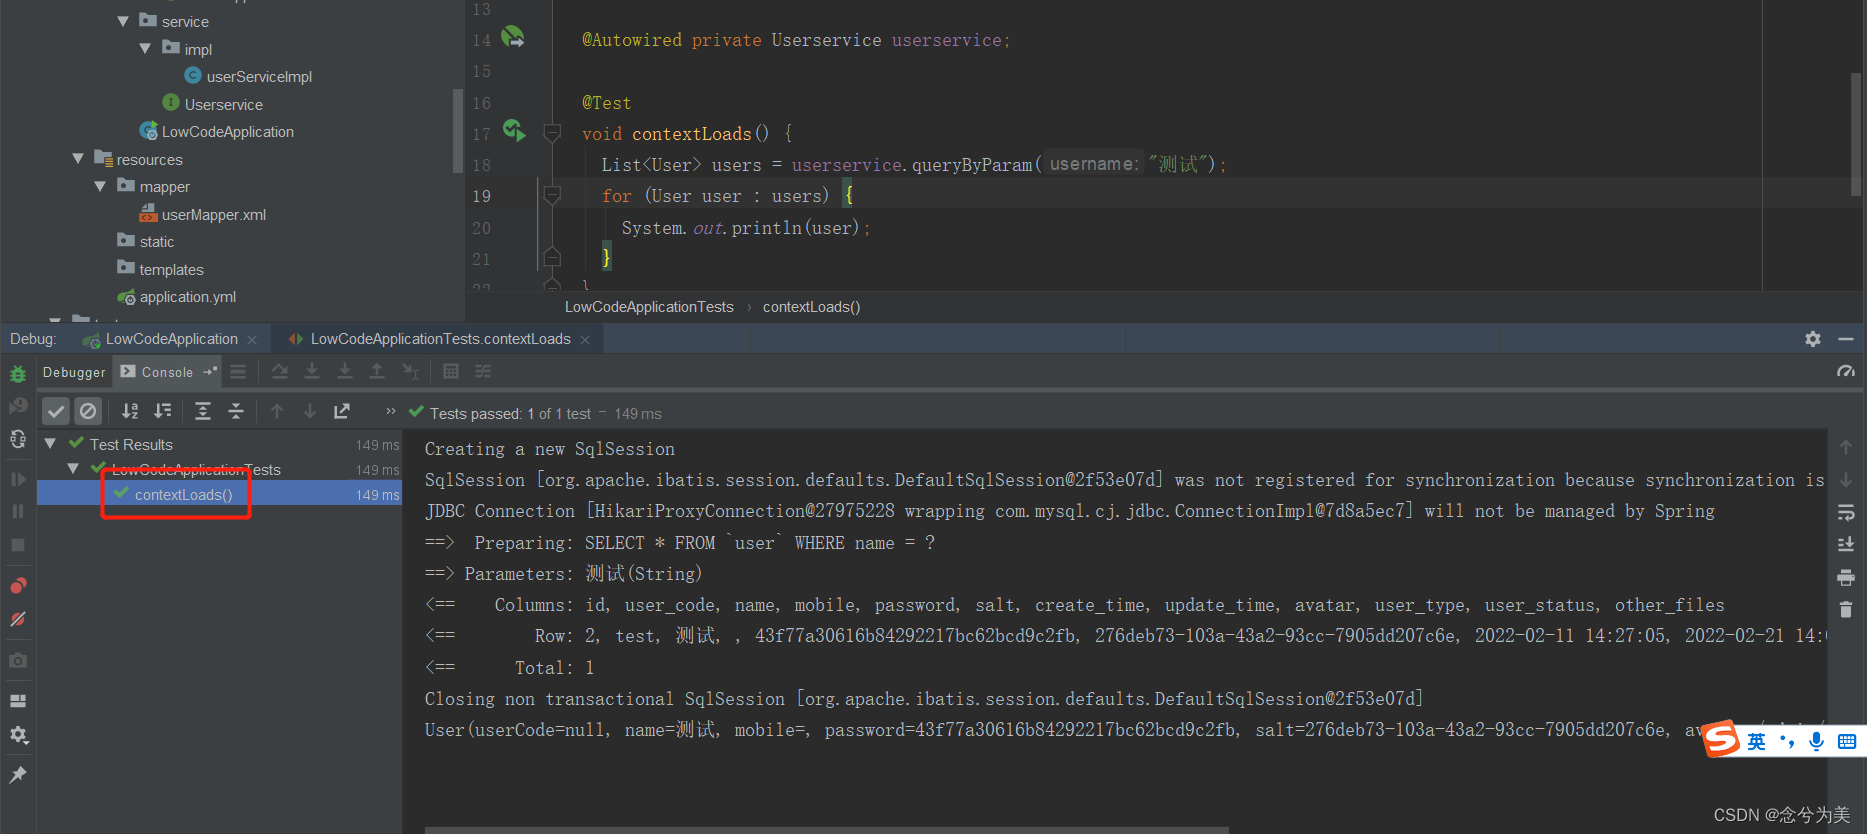Toggle soft-wrap in console
The image size is (1867, 834).
click(x=1846, y=513)
